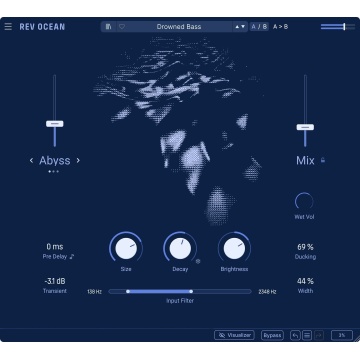Click the -3.1 dB Transient value

(55, 281)
